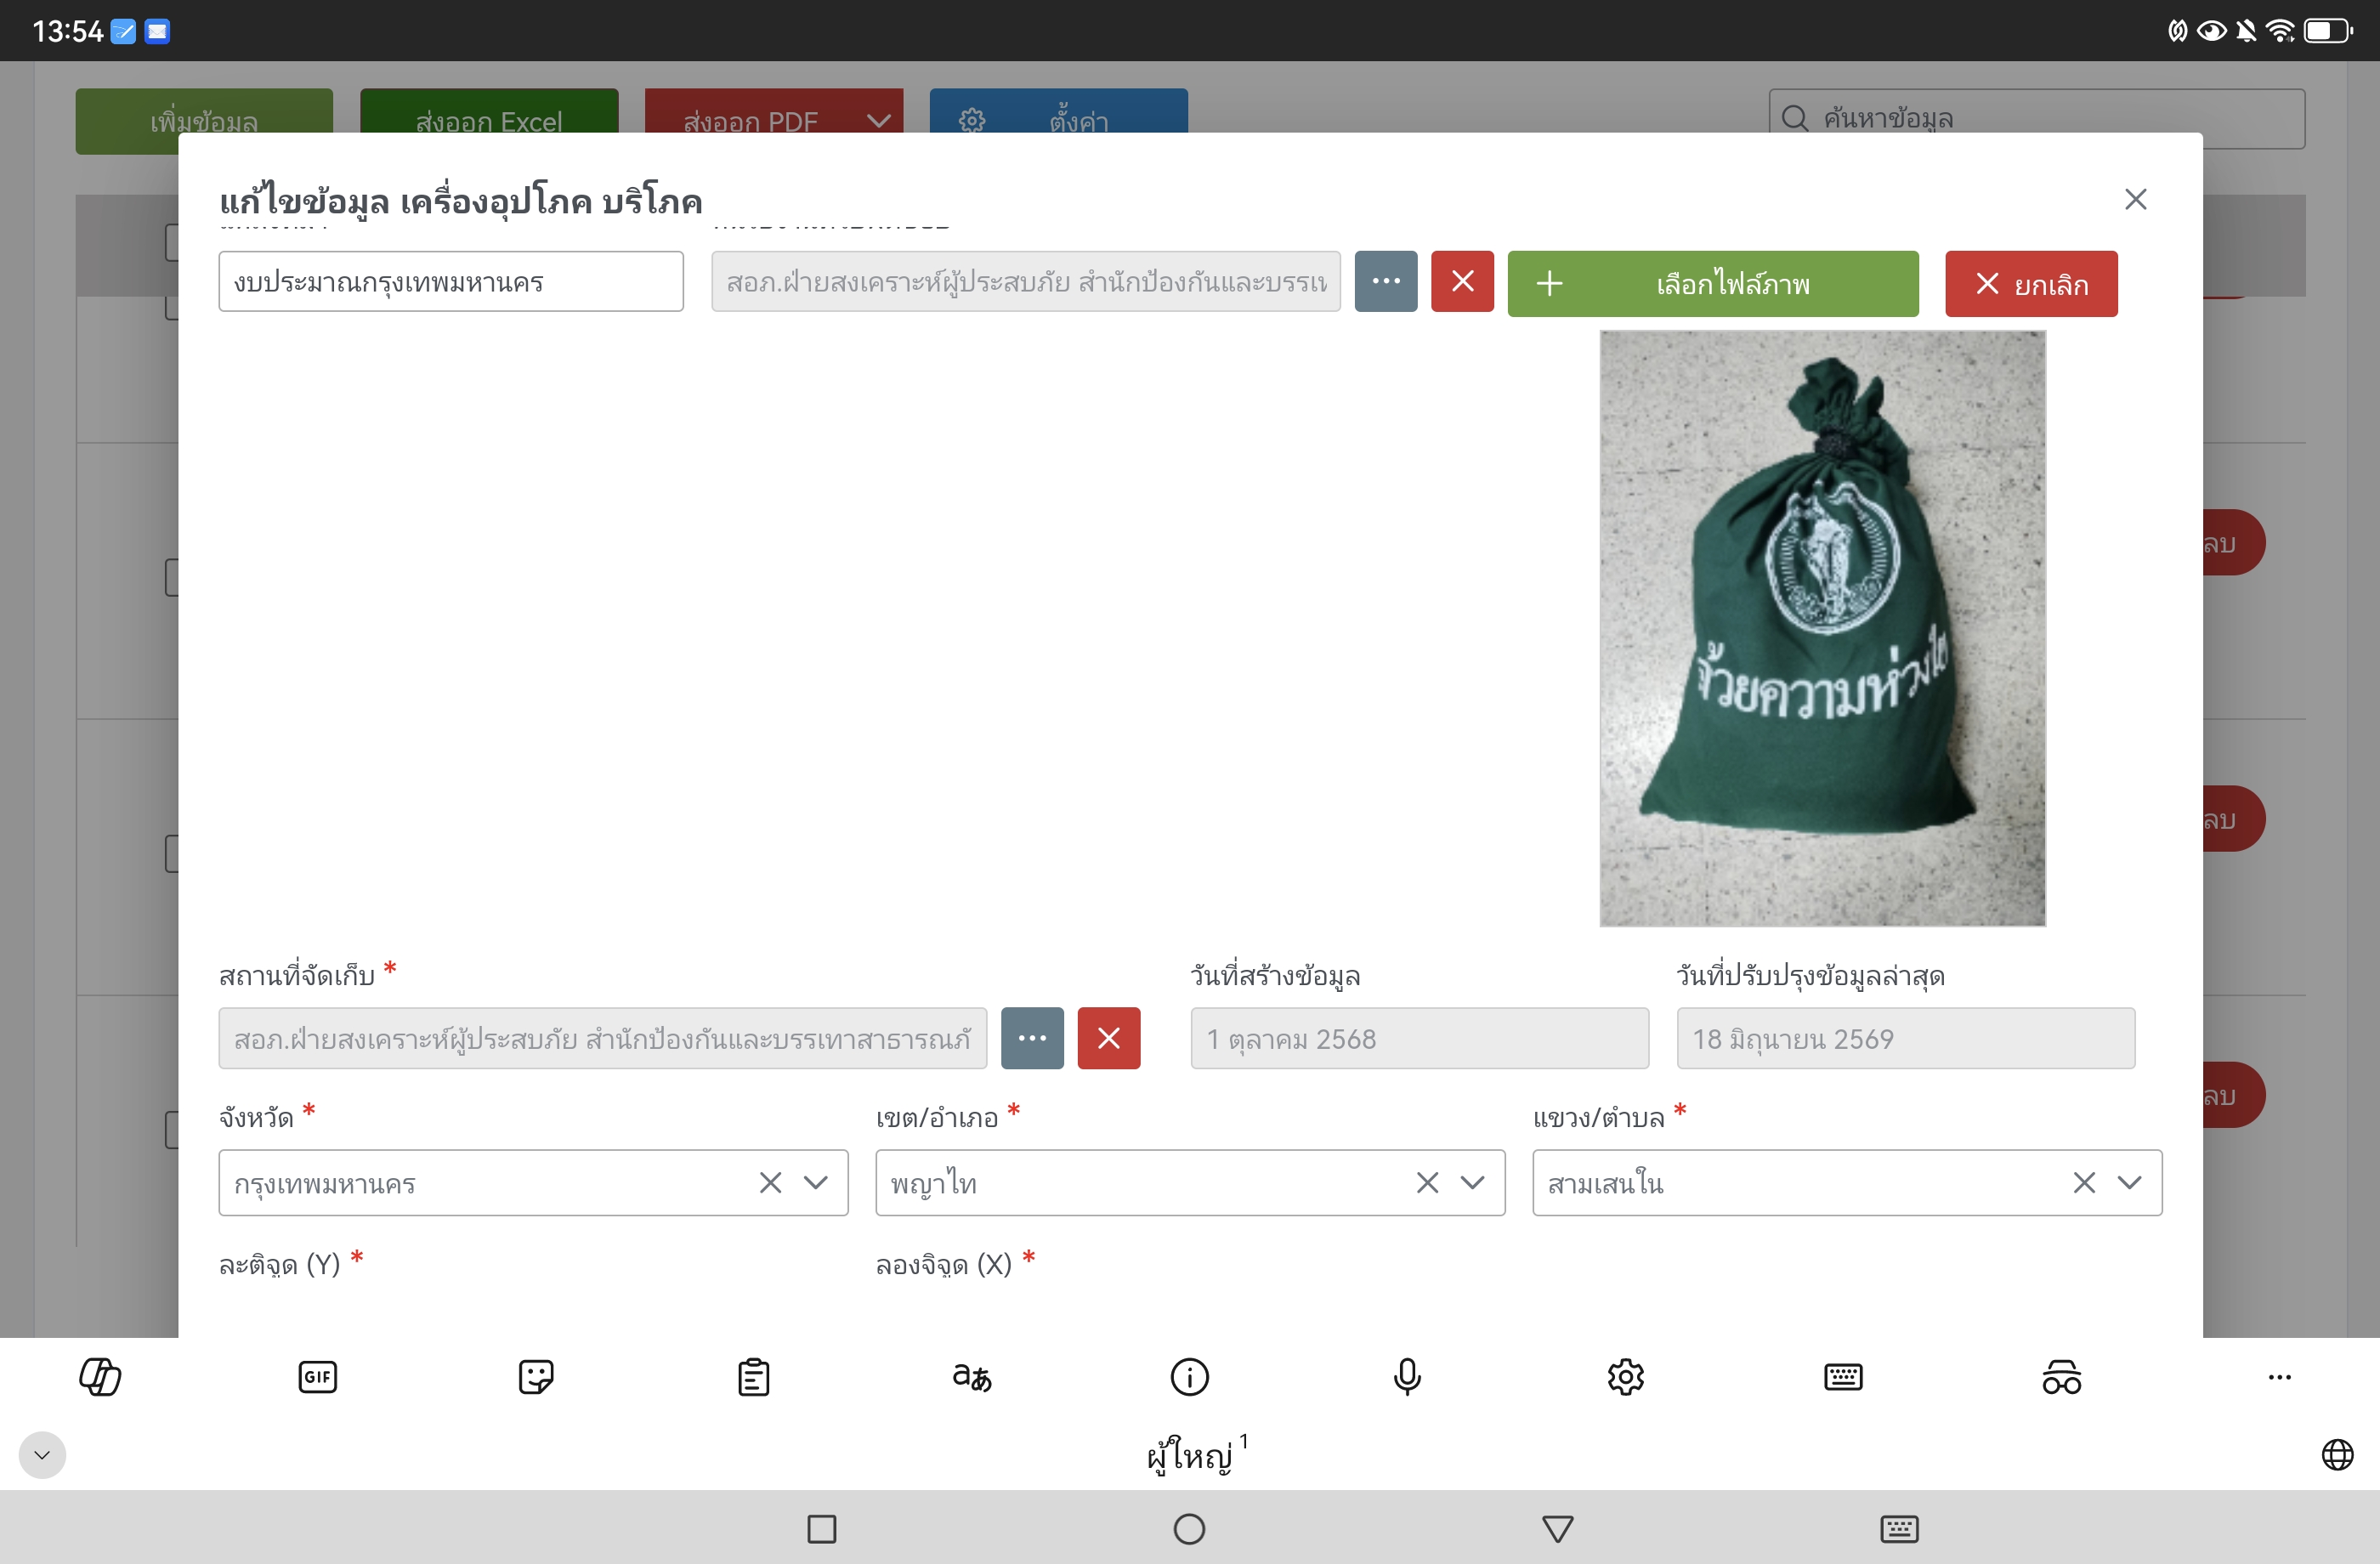Tap keyboard switcher icon in navigation bar
This screenshot has width=2380, height=1564.
1899,1529
